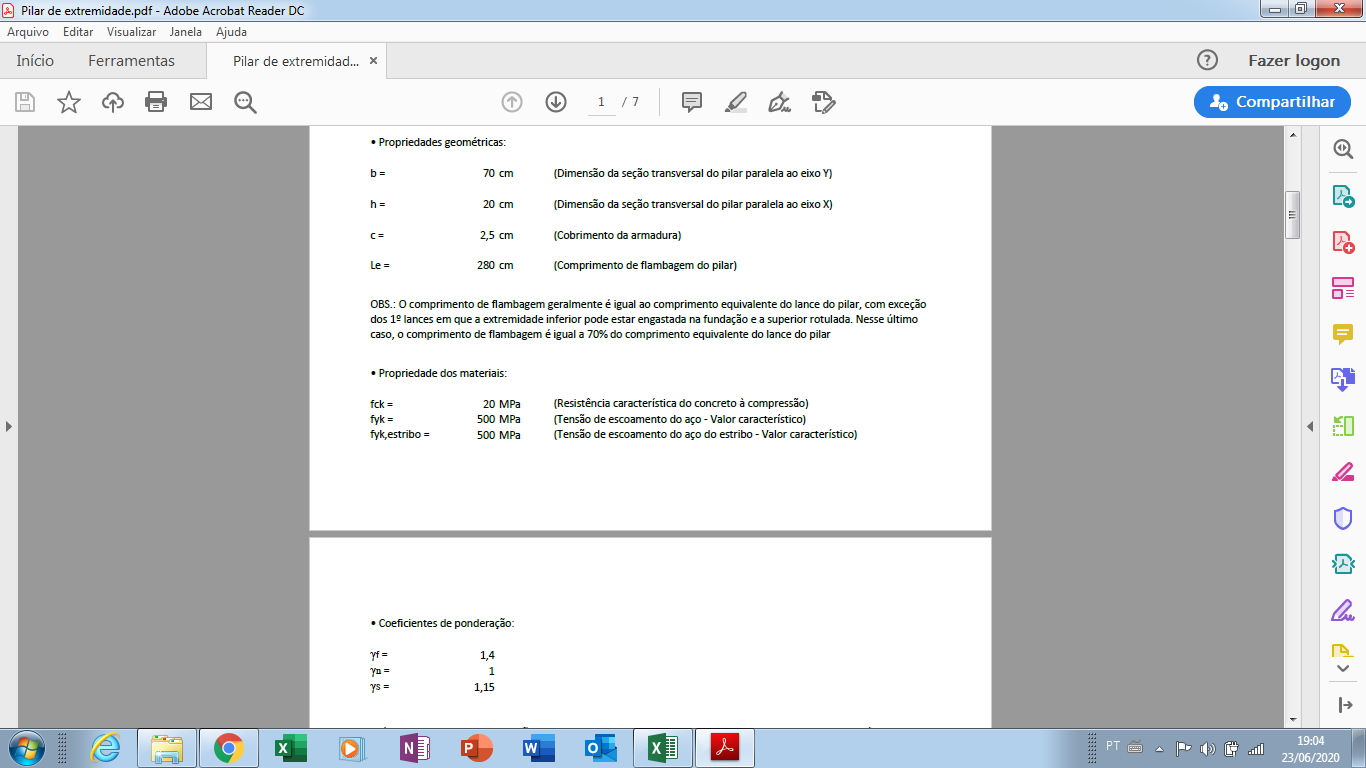Open the blue Combine Files tool in the right pane

[x=1342, y=379]
